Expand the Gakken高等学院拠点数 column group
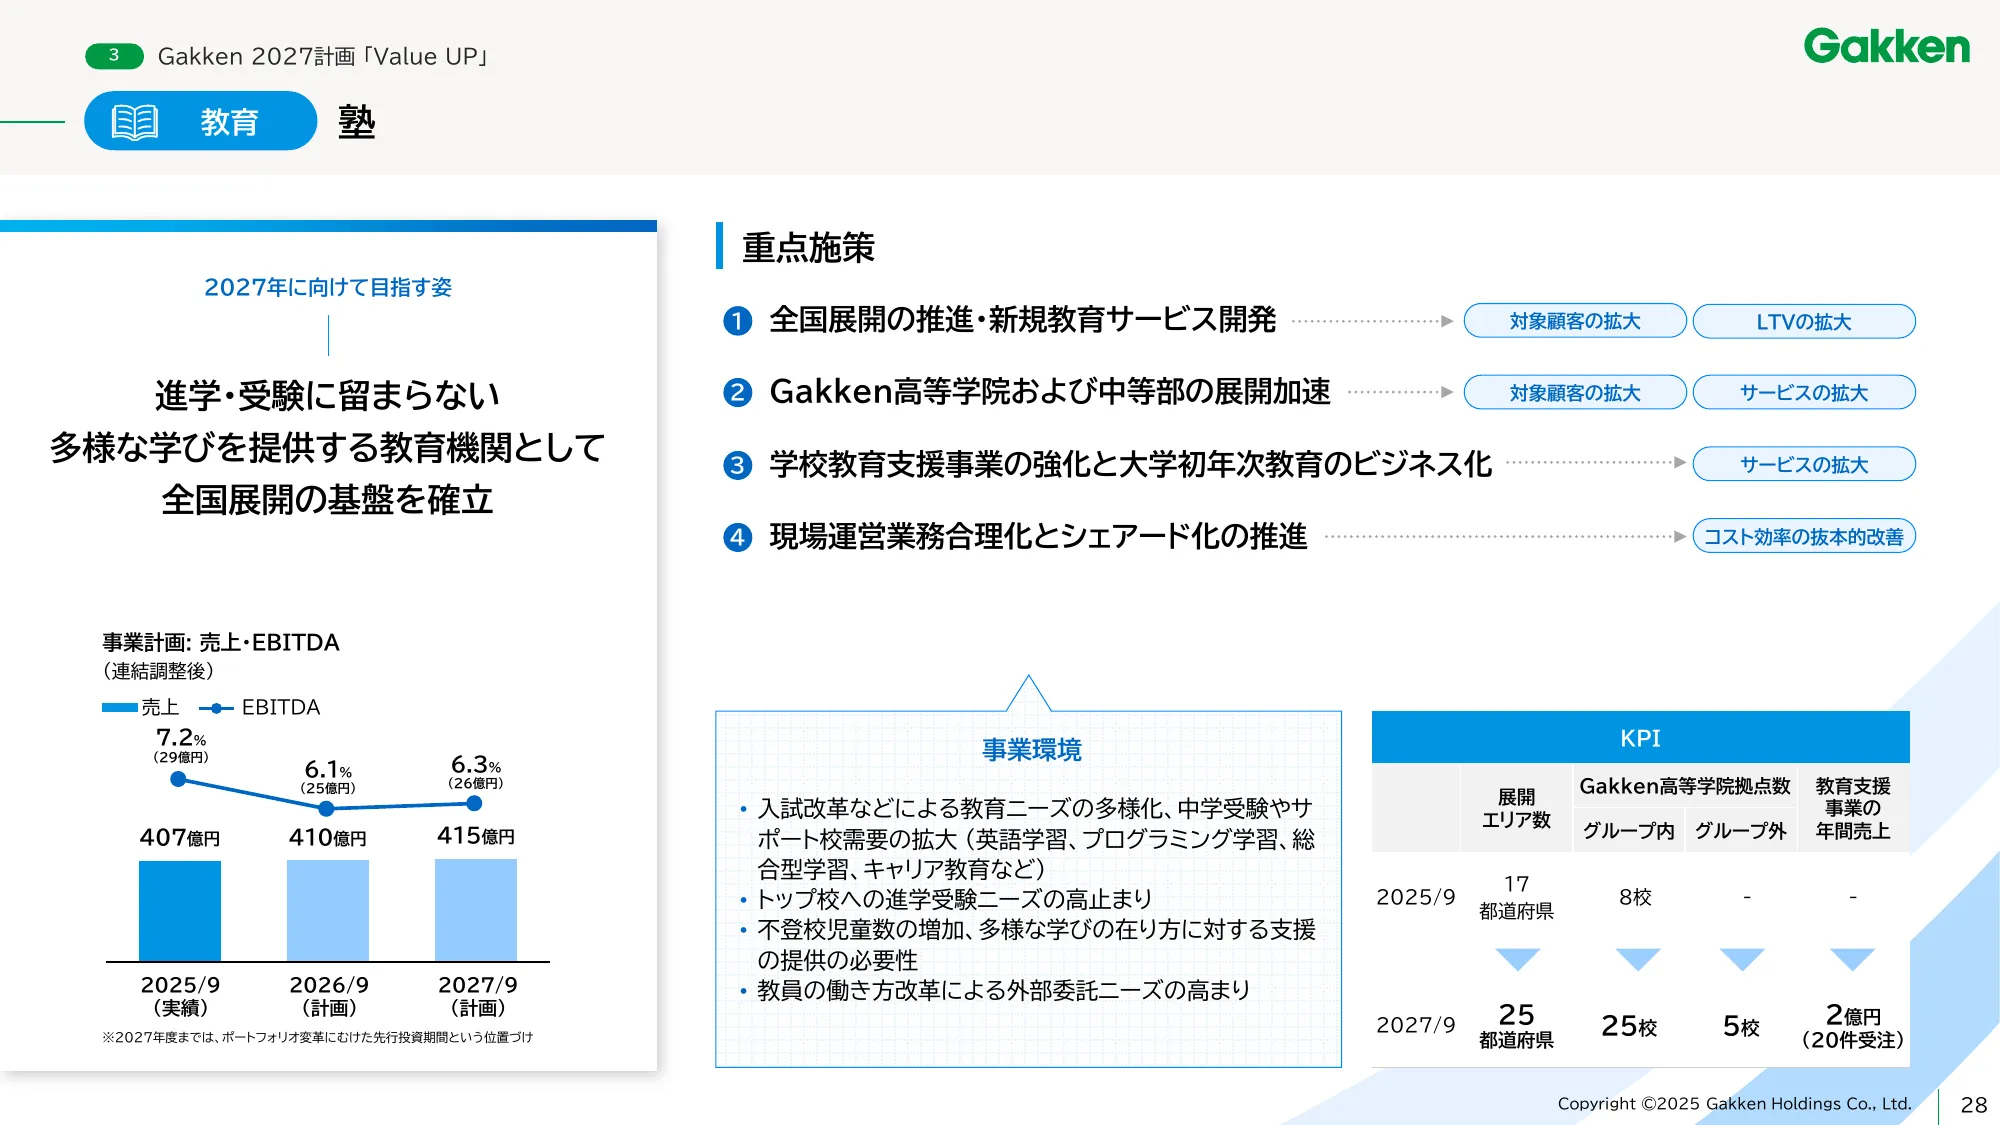The width and height of the screenshot is (2000, 1125). (1684, 786)
